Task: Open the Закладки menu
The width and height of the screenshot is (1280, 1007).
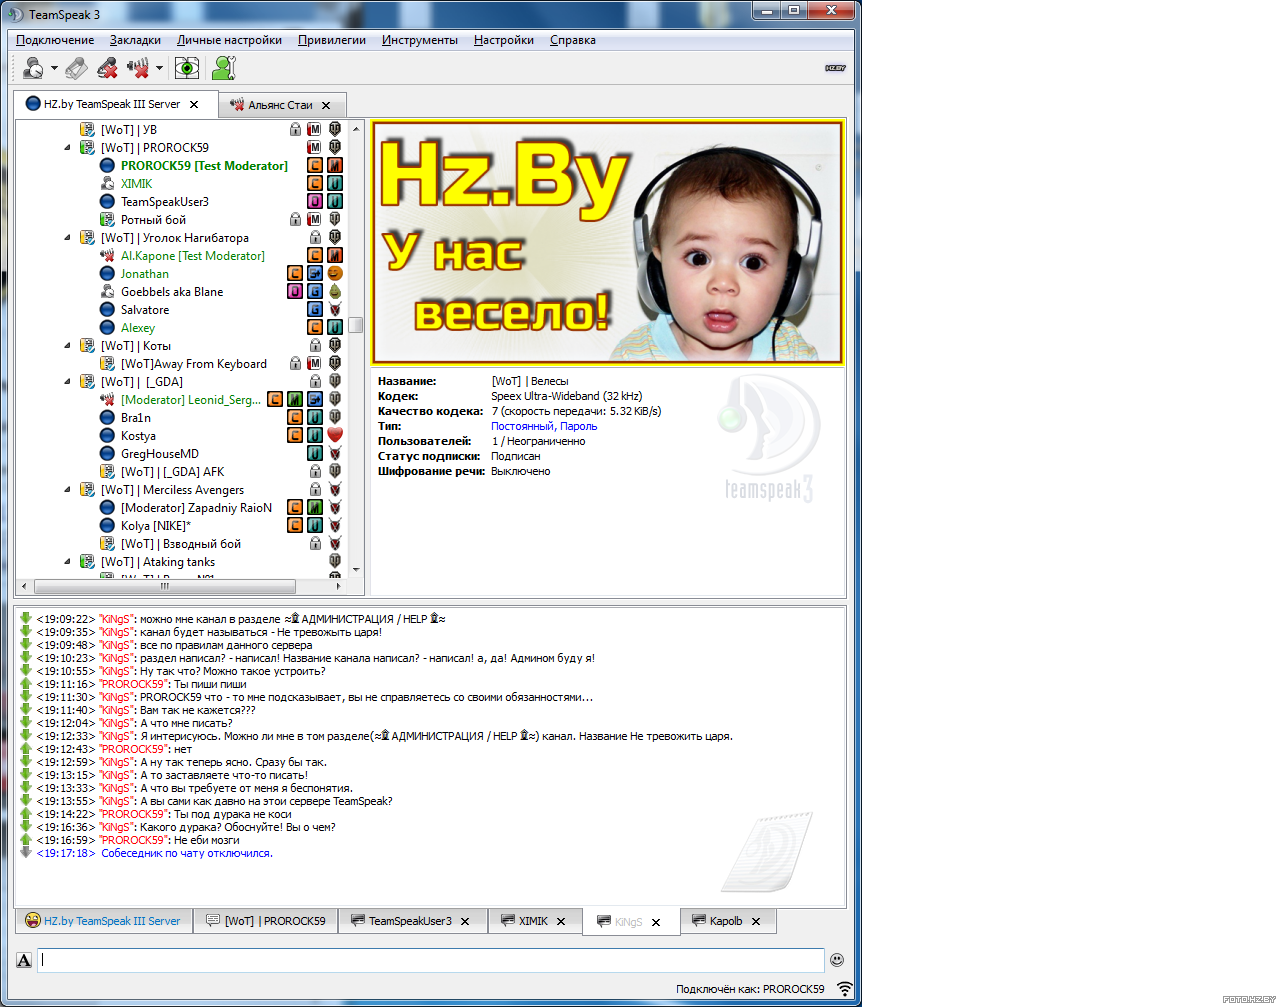Action: tap(135, 40)
